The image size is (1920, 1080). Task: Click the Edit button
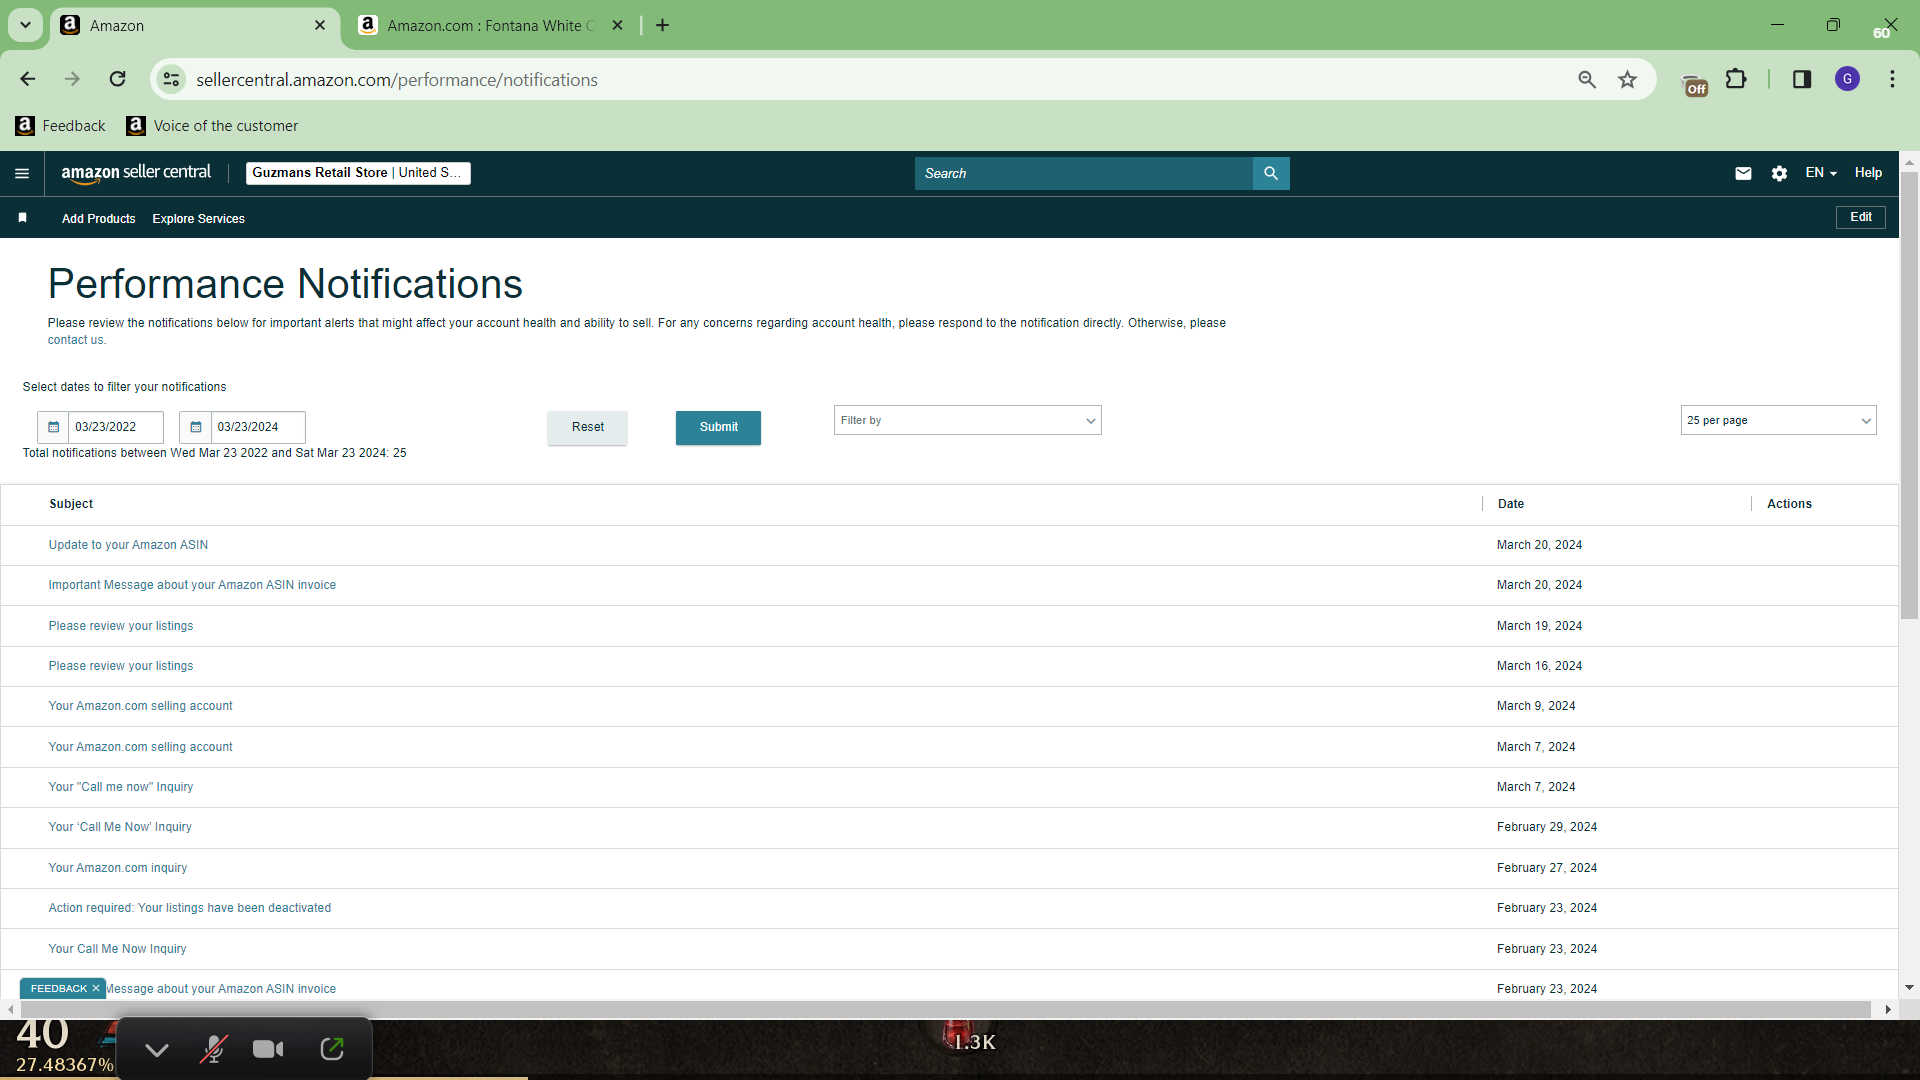click(1860, 217)
